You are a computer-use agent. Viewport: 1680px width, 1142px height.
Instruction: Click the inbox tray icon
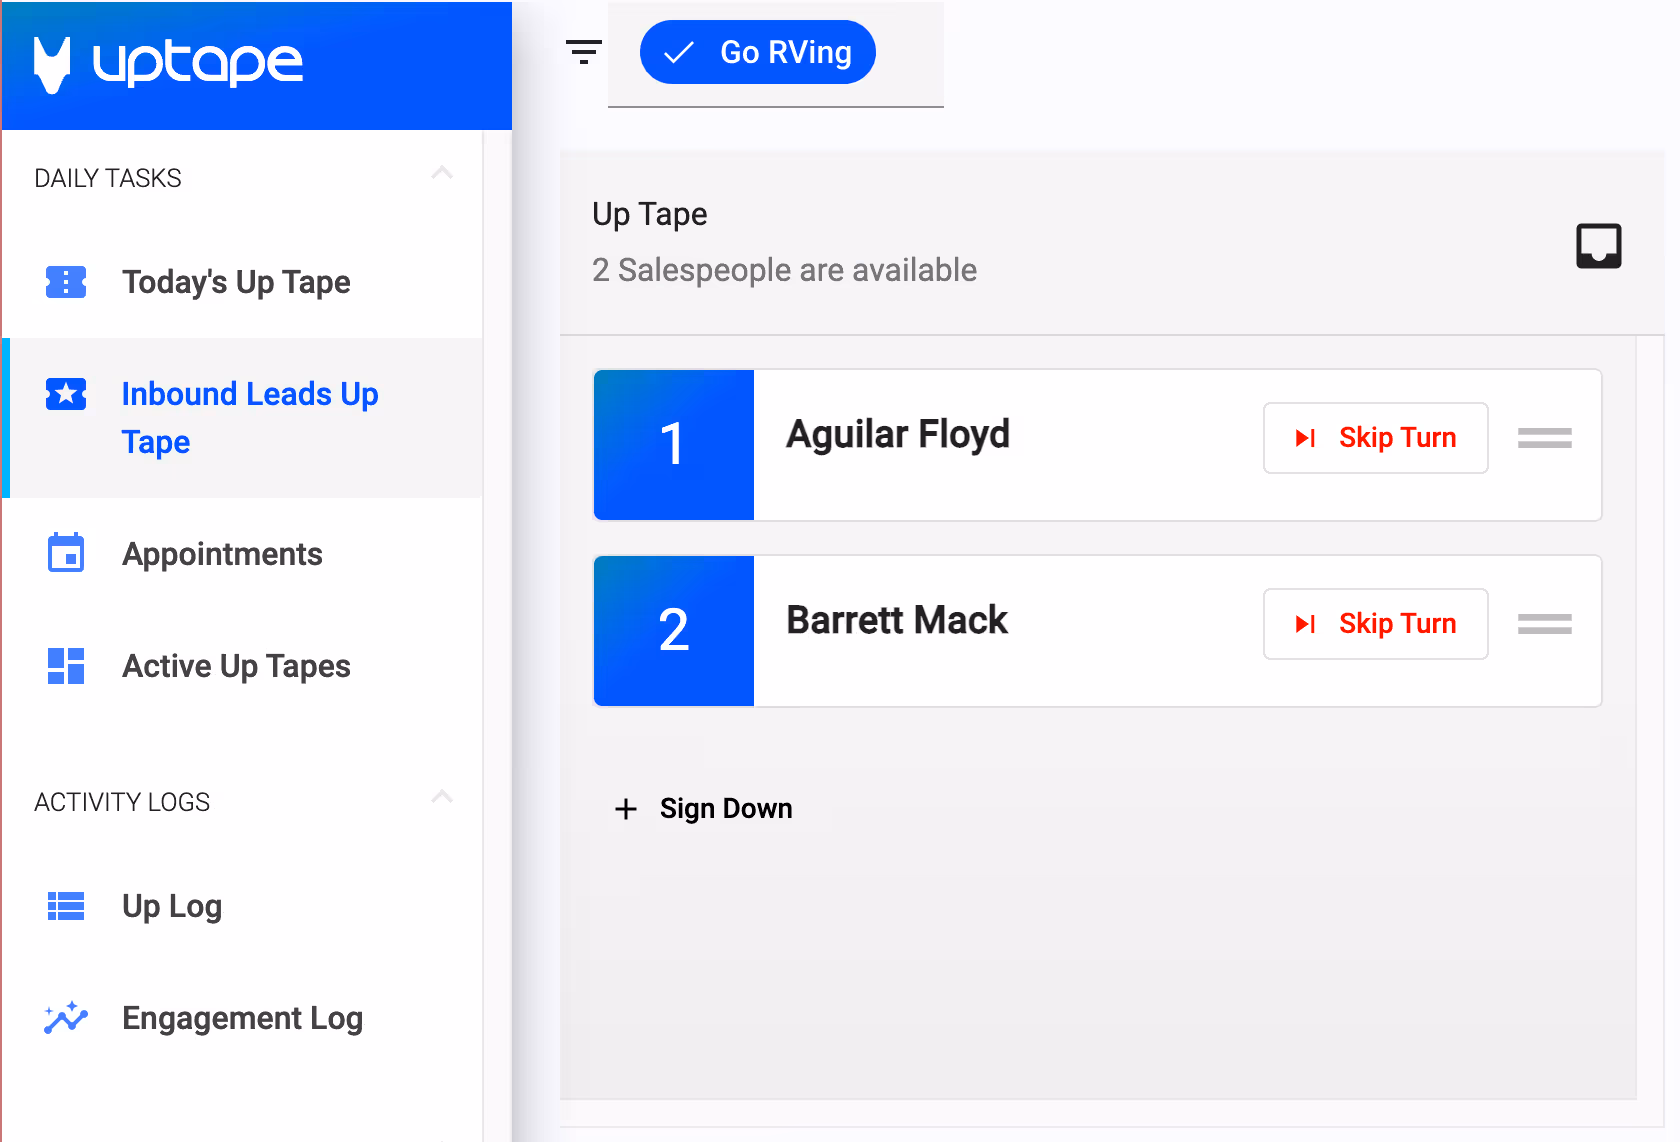pos(1598,246)
